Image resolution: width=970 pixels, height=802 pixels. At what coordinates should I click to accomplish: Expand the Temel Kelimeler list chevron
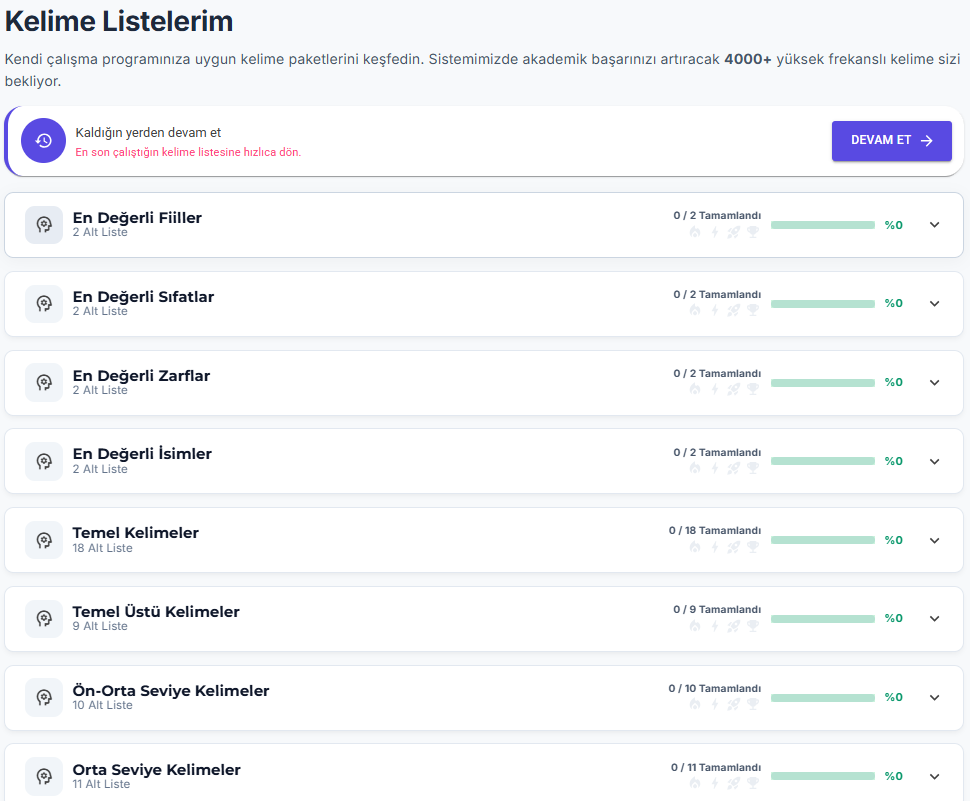point(935,540)
